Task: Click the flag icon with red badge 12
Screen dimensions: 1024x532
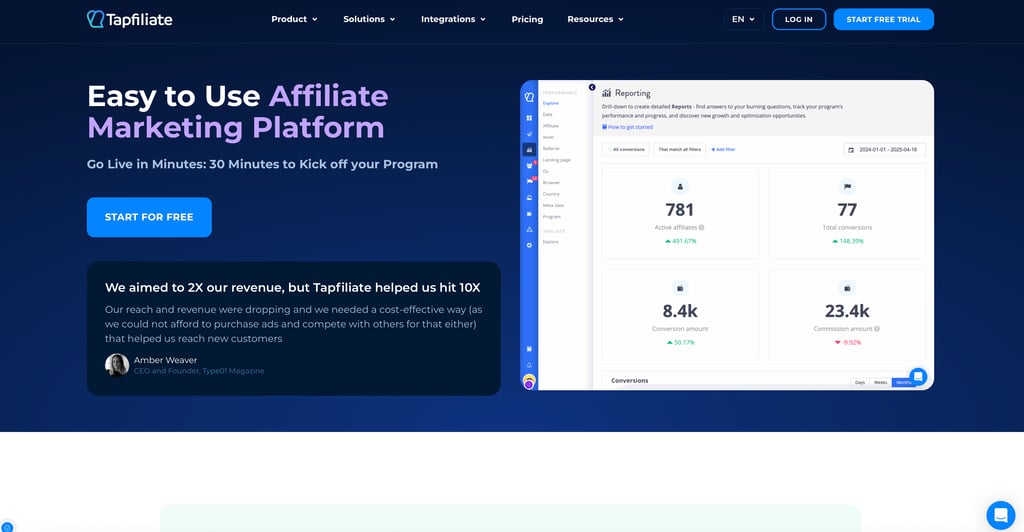Action: [x=530, y=181]
